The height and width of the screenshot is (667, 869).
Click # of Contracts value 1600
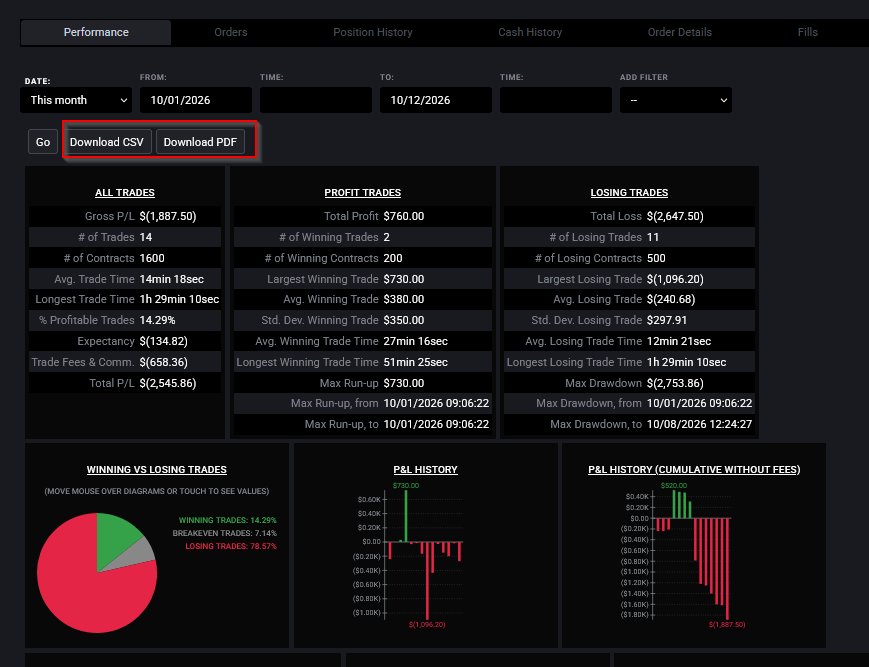152,258
